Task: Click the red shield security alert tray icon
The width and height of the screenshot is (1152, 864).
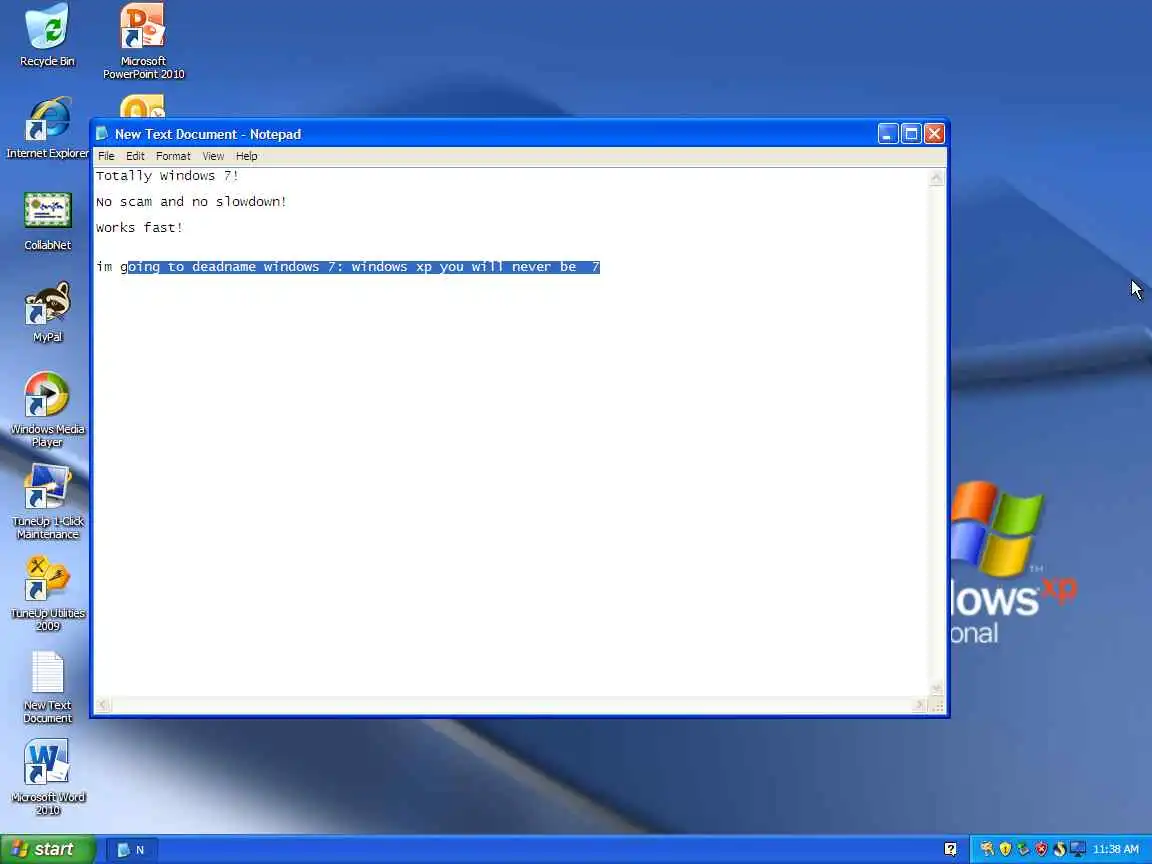Action: [1041, 849]
